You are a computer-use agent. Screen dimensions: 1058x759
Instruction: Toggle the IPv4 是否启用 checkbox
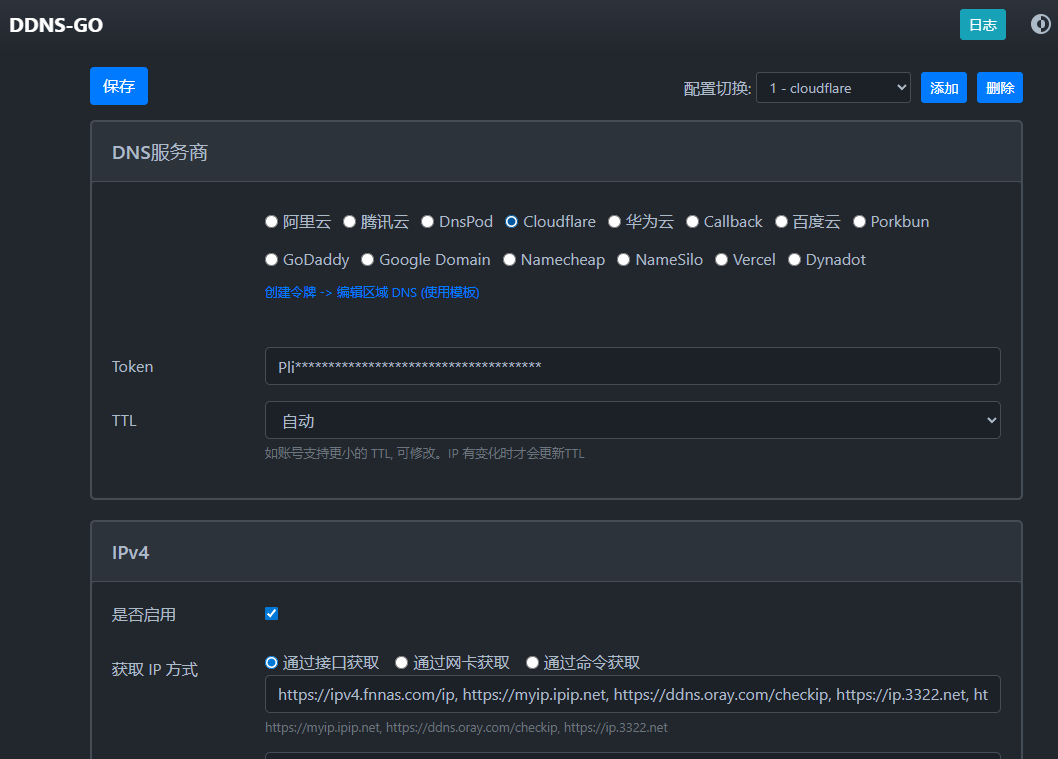[x=271, y=613]
